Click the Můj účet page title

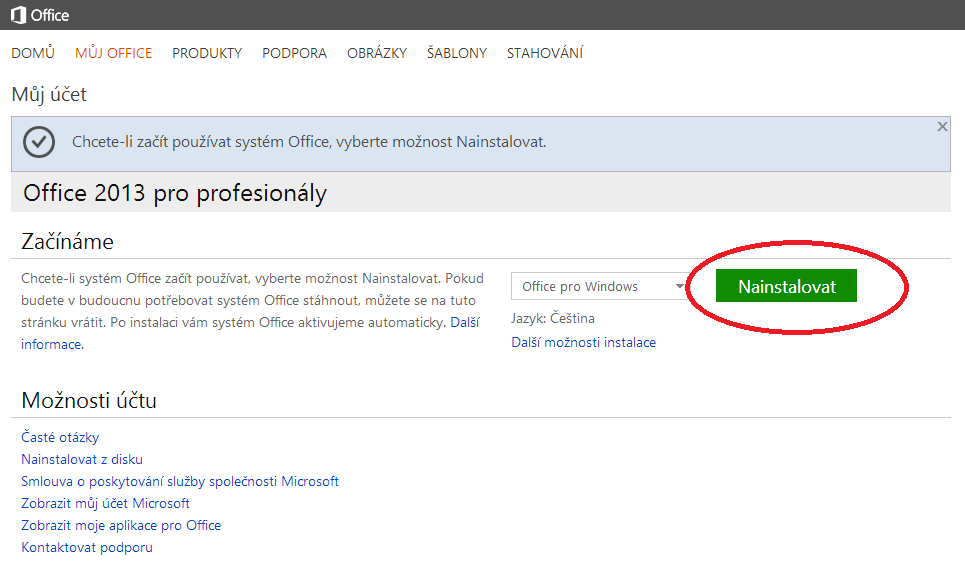[x=49, y=95]
